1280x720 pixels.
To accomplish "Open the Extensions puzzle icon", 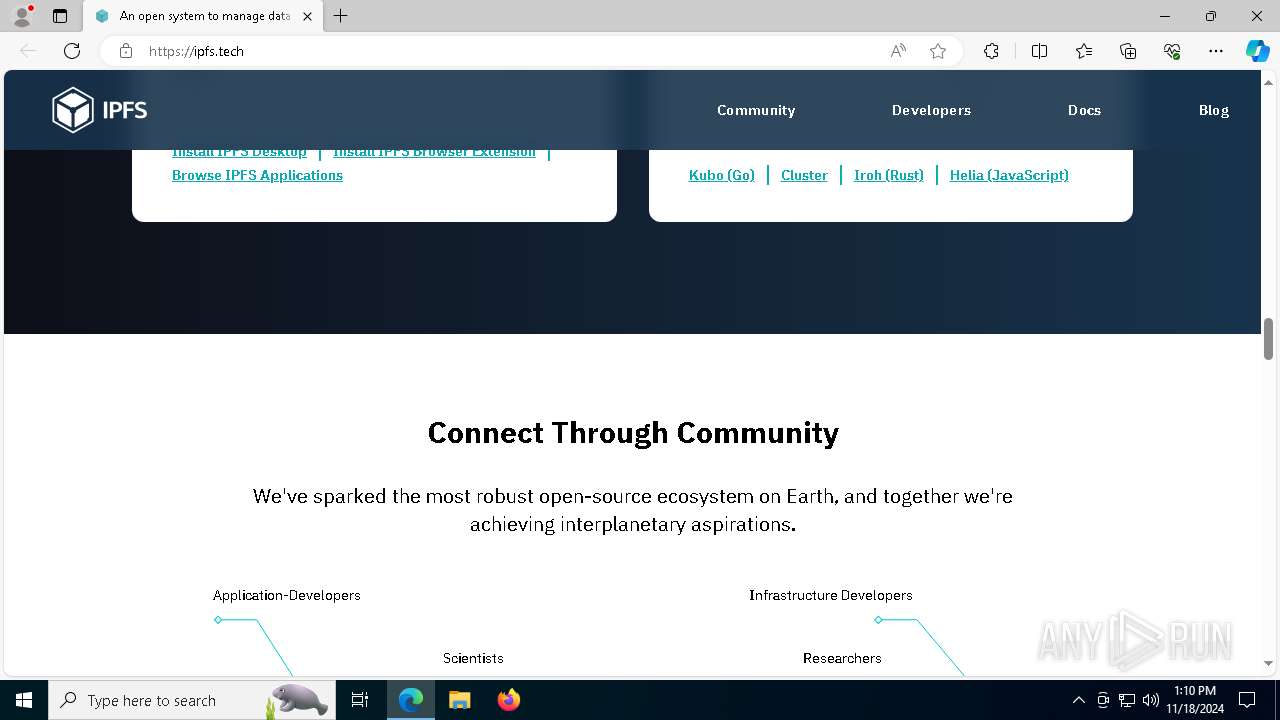I will (991, 51).
